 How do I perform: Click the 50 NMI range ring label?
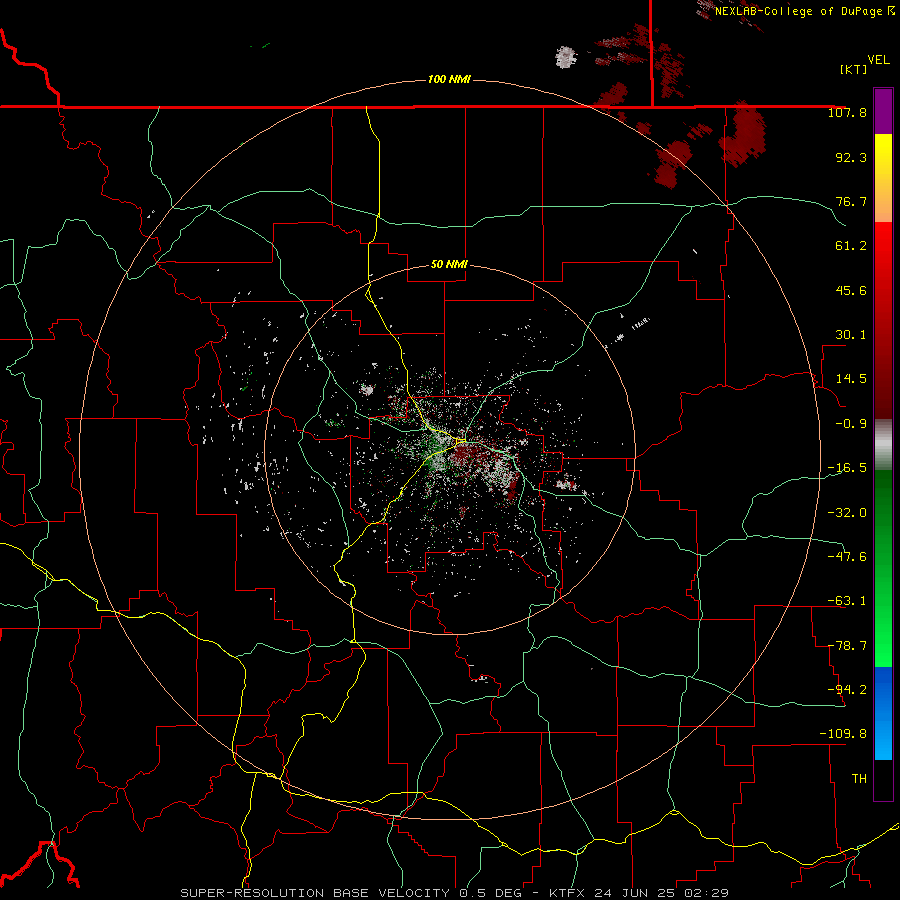coord(449,264)
